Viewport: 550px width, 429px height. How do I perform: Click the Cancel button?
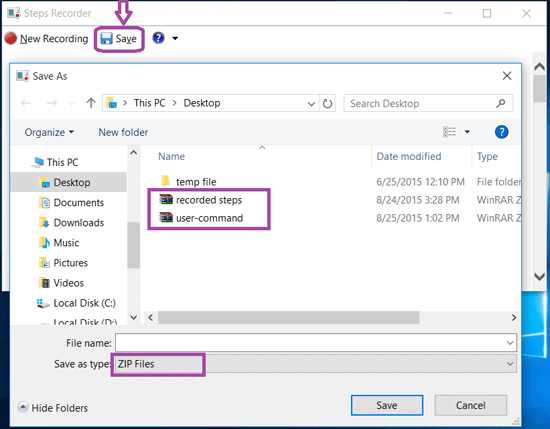pyautogui.click(x=471, y=405)
